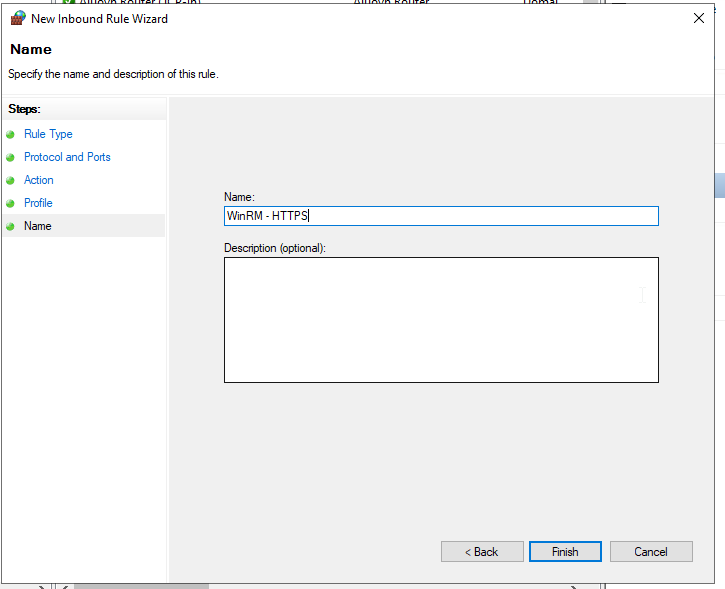
Task: Open the Protocol and Ports step
Action: [67, 157]
